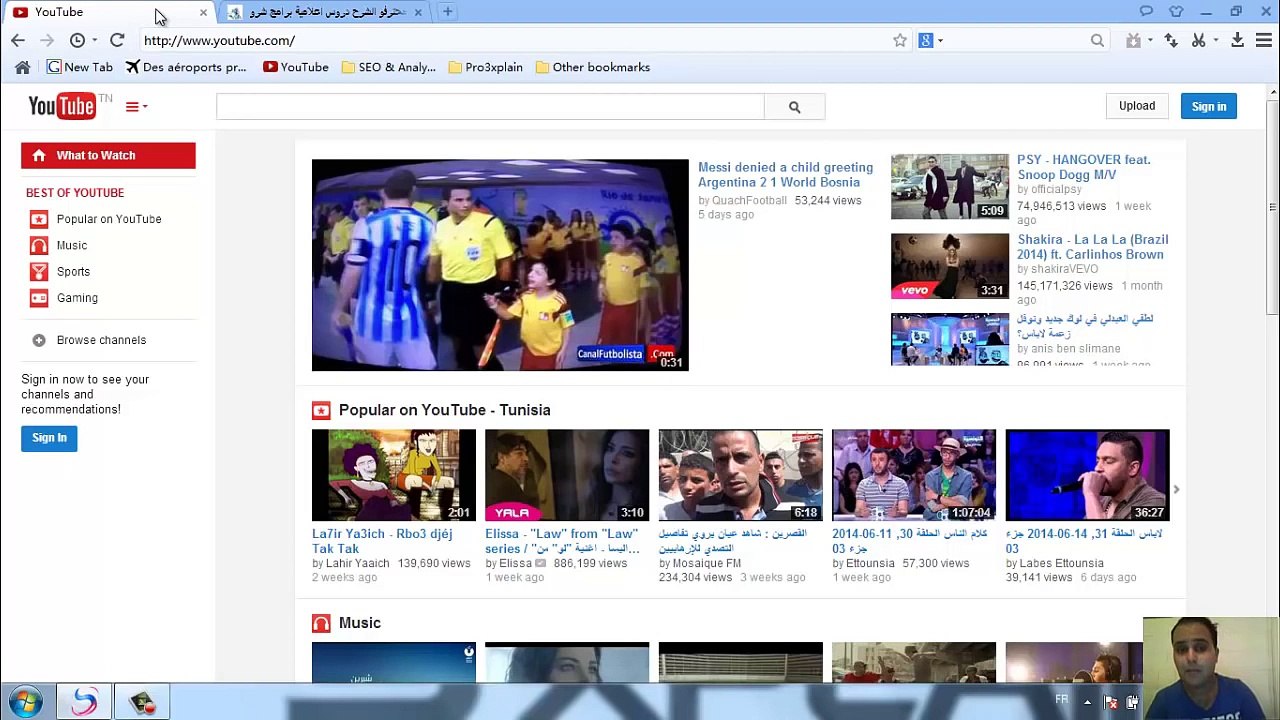Go back using the browser back arrow

[x=18, y=40]
